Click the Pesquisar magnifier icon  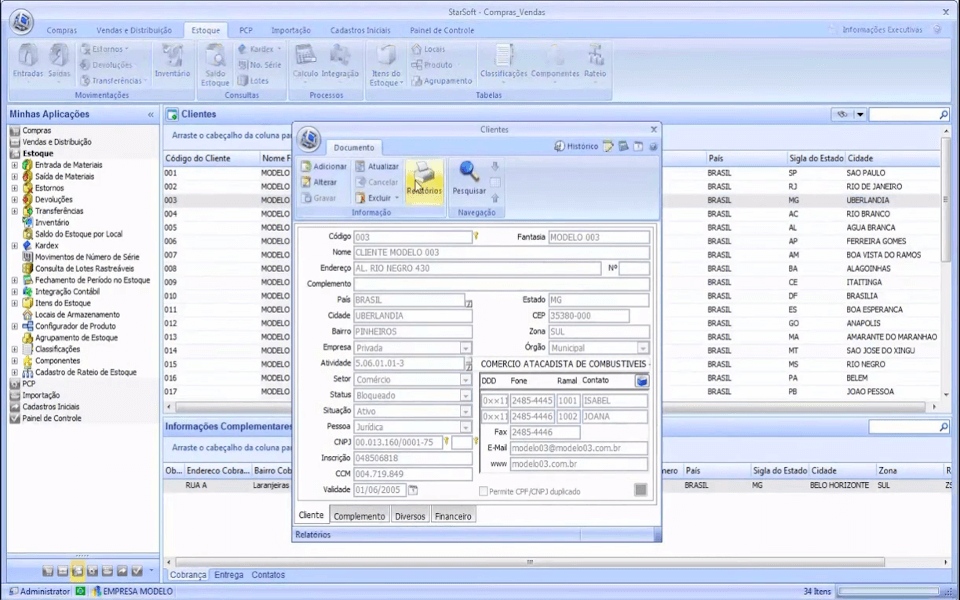(x=468, y=172)
